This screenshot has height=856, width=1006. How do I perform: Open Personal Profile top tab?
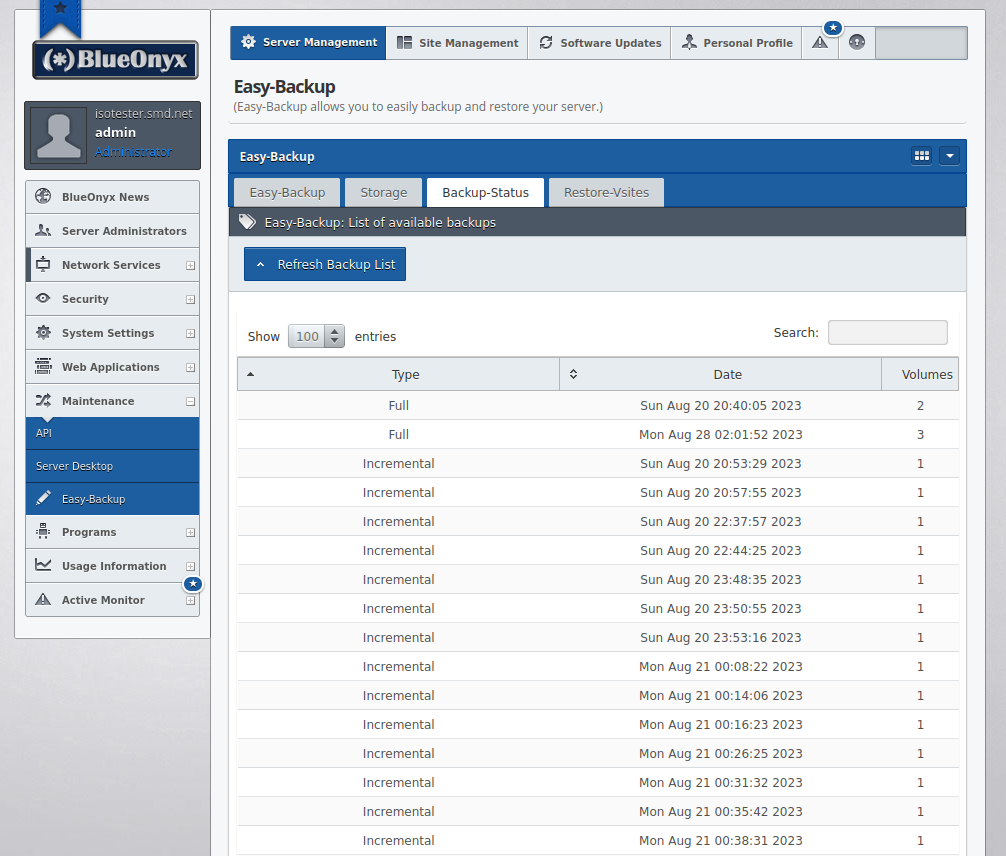click(736, 42)
